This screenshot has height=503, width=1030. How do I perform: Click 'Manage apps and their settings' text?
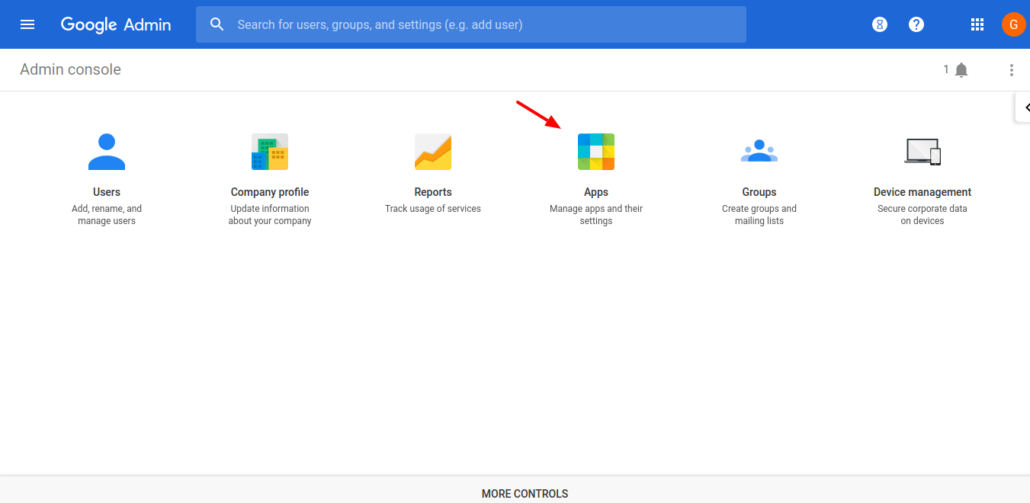pyautogui.click(x=596, y=215)
